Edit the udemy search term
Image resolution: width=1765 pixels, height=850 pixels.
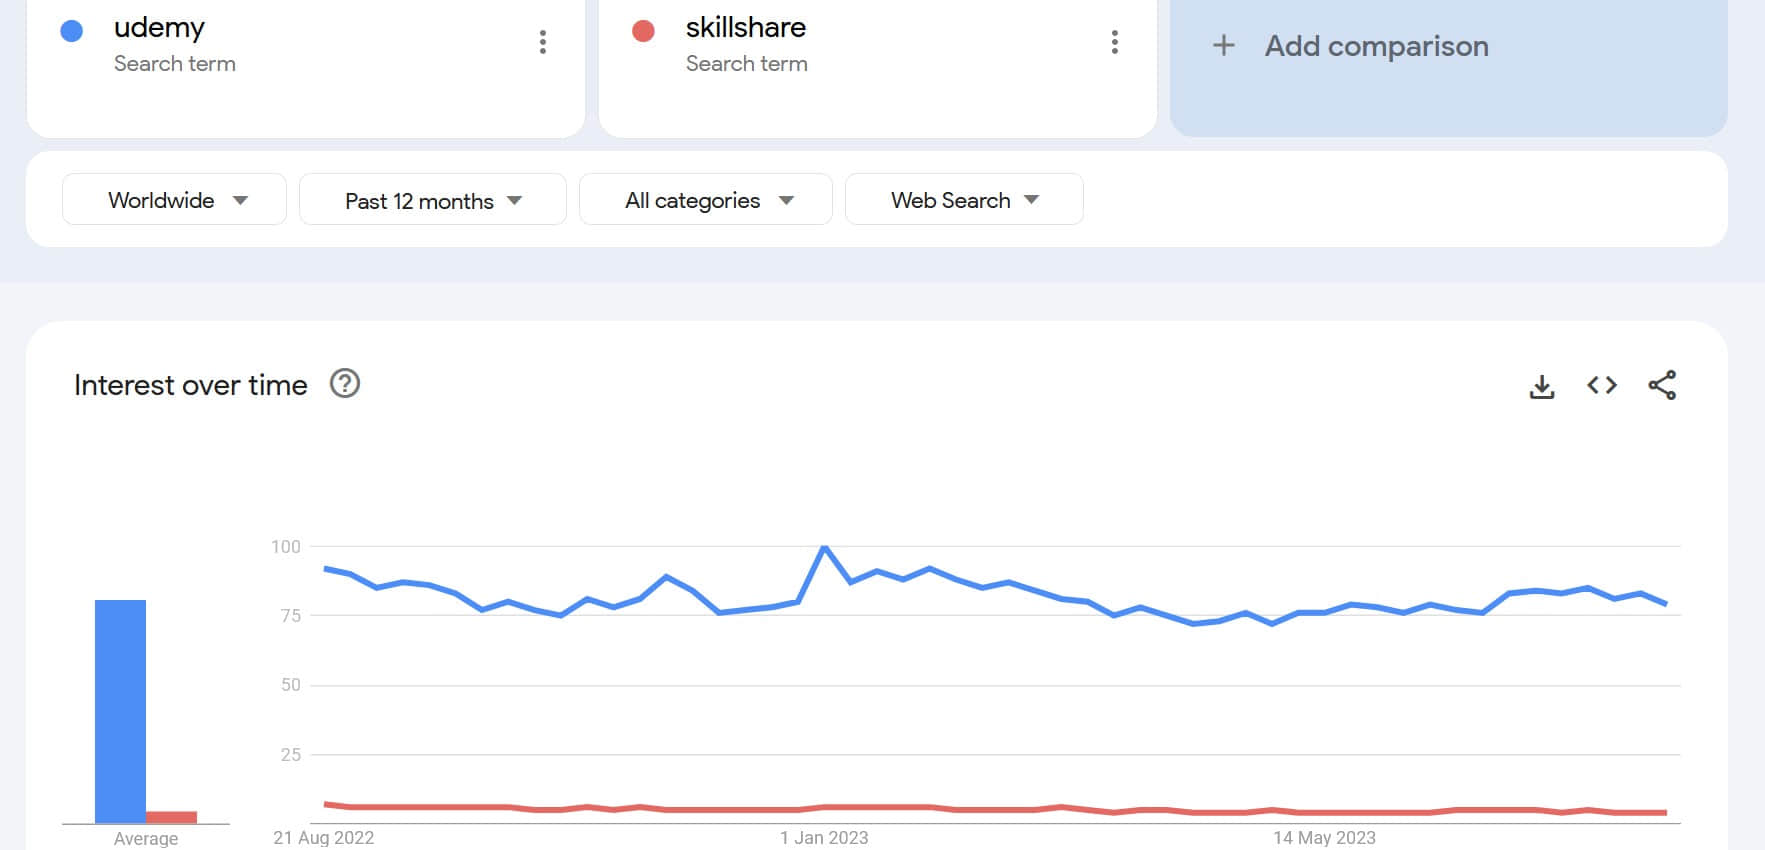[x=159, y=28]
